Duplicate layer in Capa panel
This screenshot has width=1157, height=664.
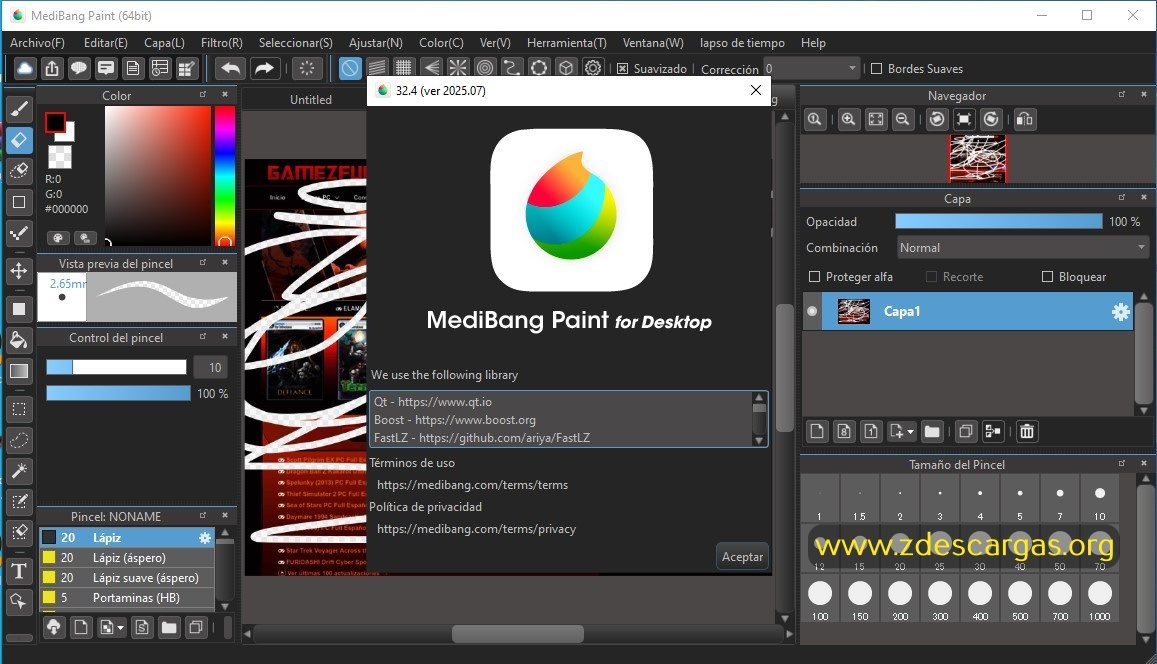(x=965, y=431)
